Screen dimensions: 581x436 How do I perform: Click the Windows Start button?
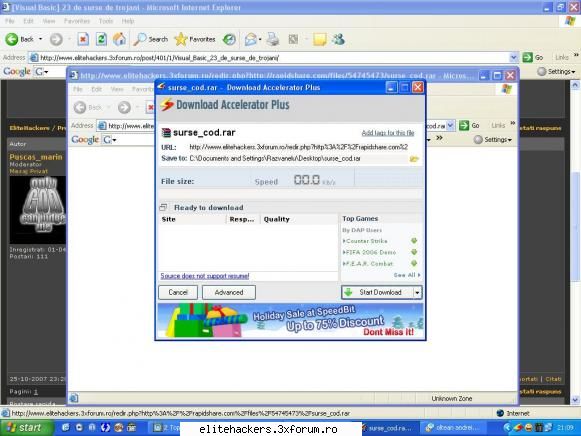[26, 428]
